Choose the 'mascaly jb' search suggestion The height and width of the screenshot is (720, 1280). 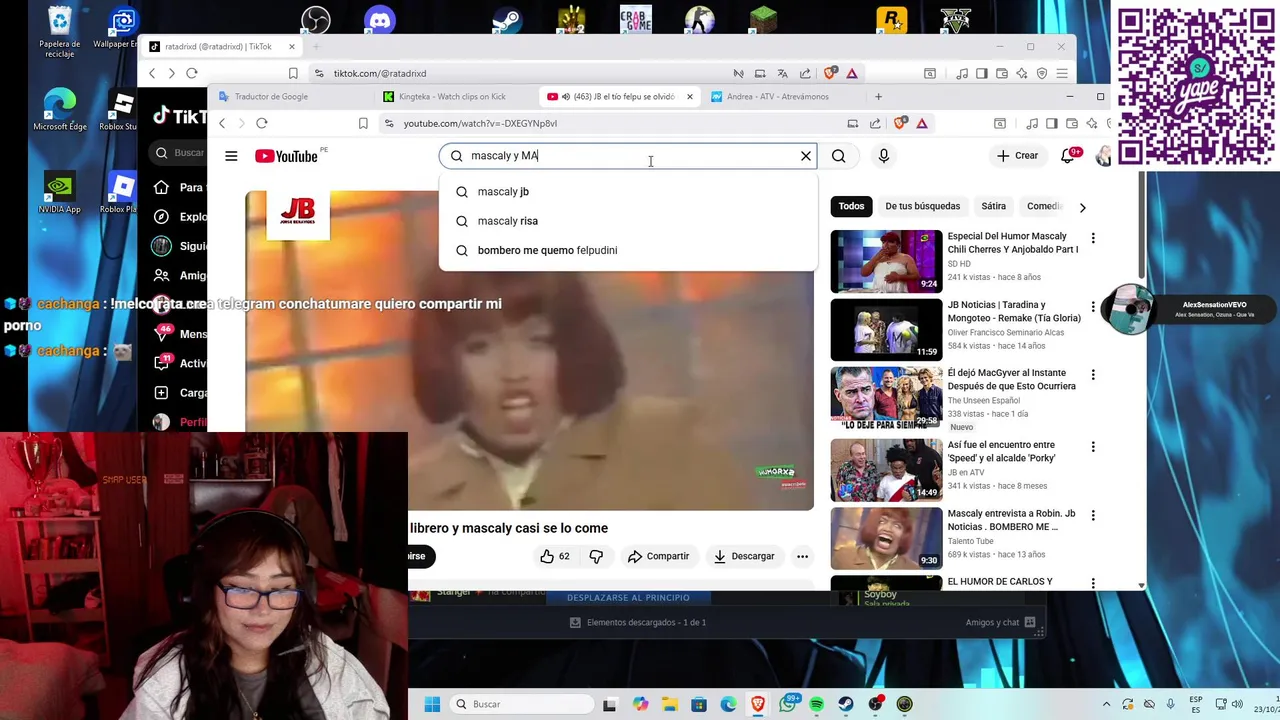point(628,192)
